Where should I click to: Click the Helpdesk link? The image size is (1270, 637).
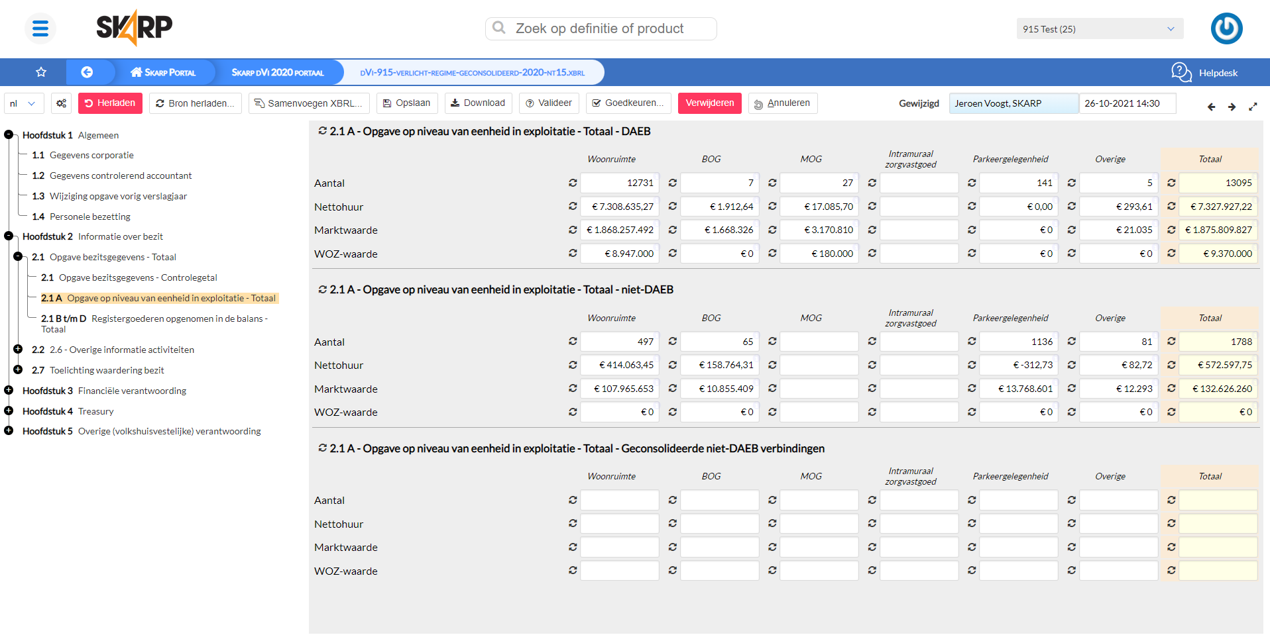pos(1205,73)
